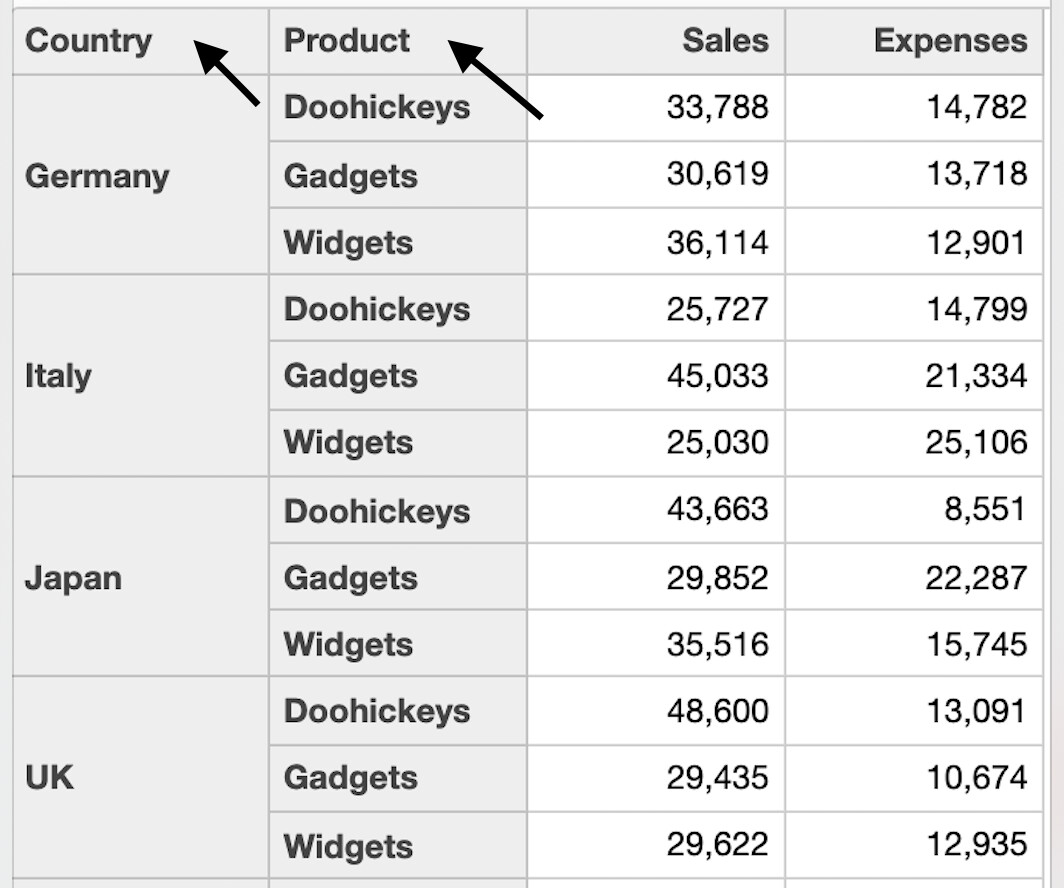
Task: Click Gadgets under Italy
Action: click(x=398, y=376)
